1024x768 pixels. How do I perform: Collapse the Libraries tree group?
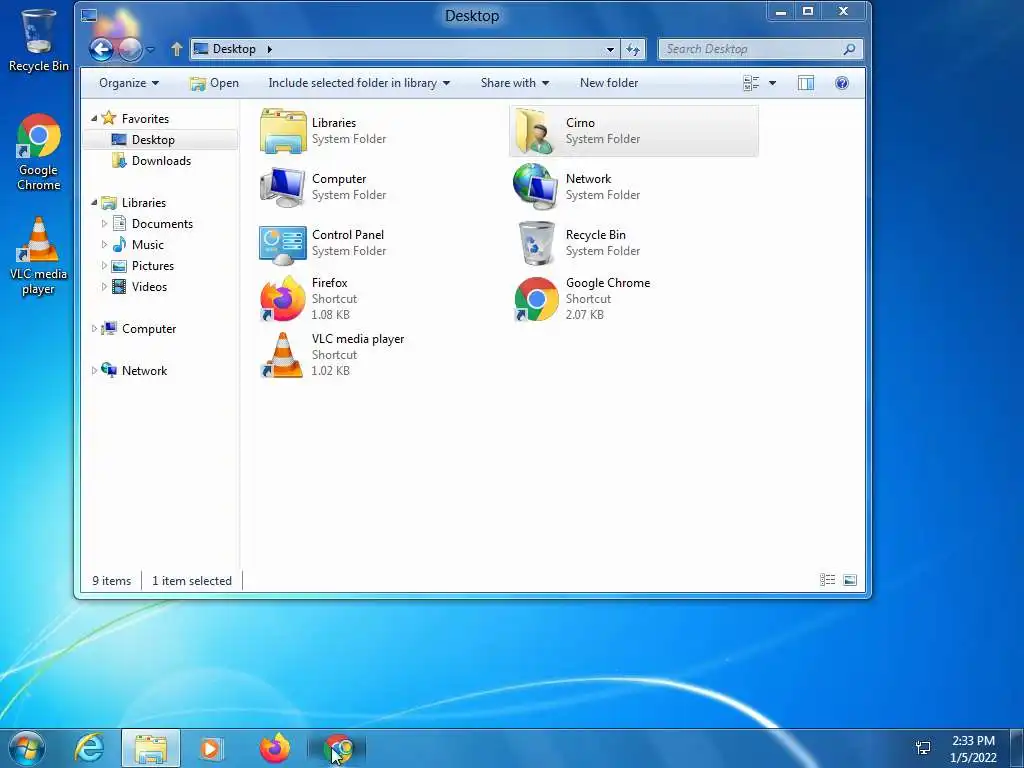94,202
